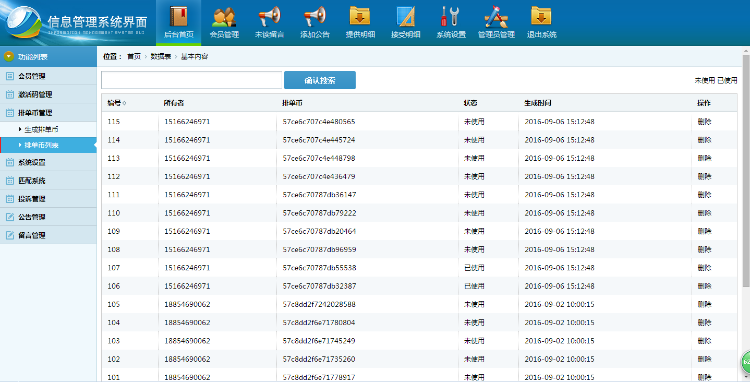Open the 未读留言 megaphone icon

coord(269,17)
